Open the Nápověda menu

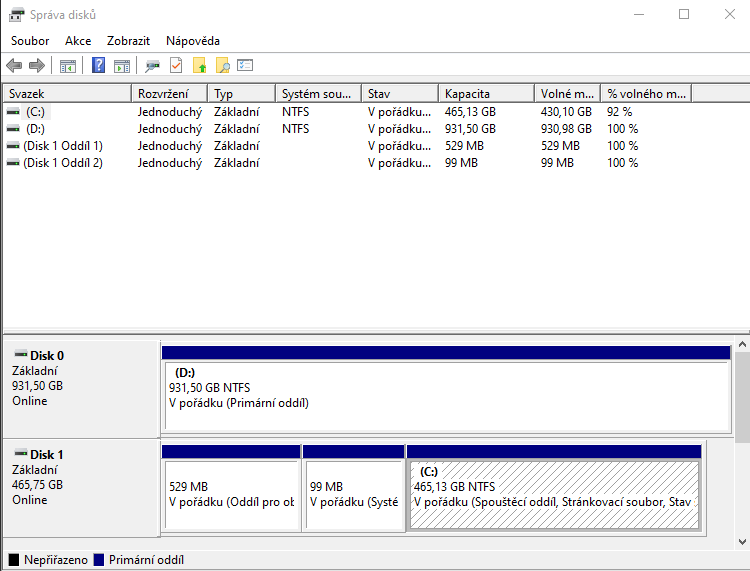point(193,41)
